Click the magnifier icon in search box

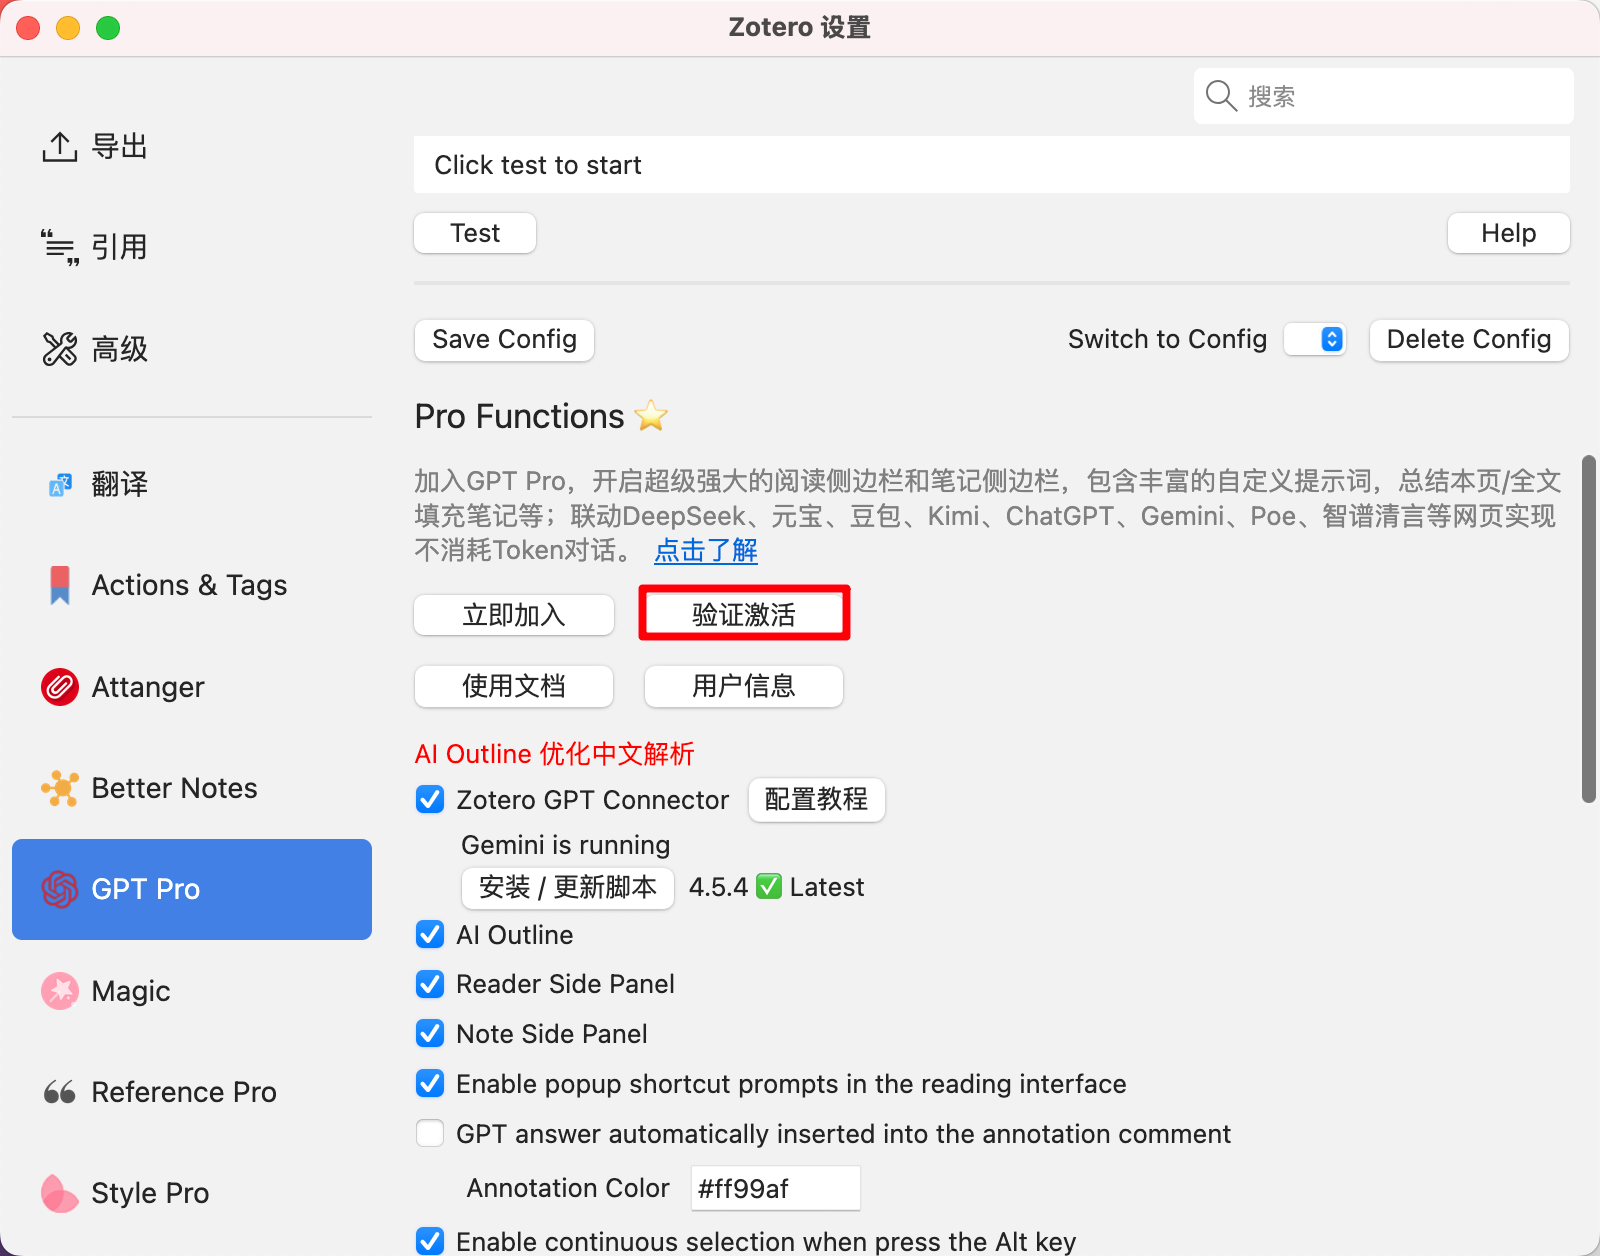click(1221, 96)
